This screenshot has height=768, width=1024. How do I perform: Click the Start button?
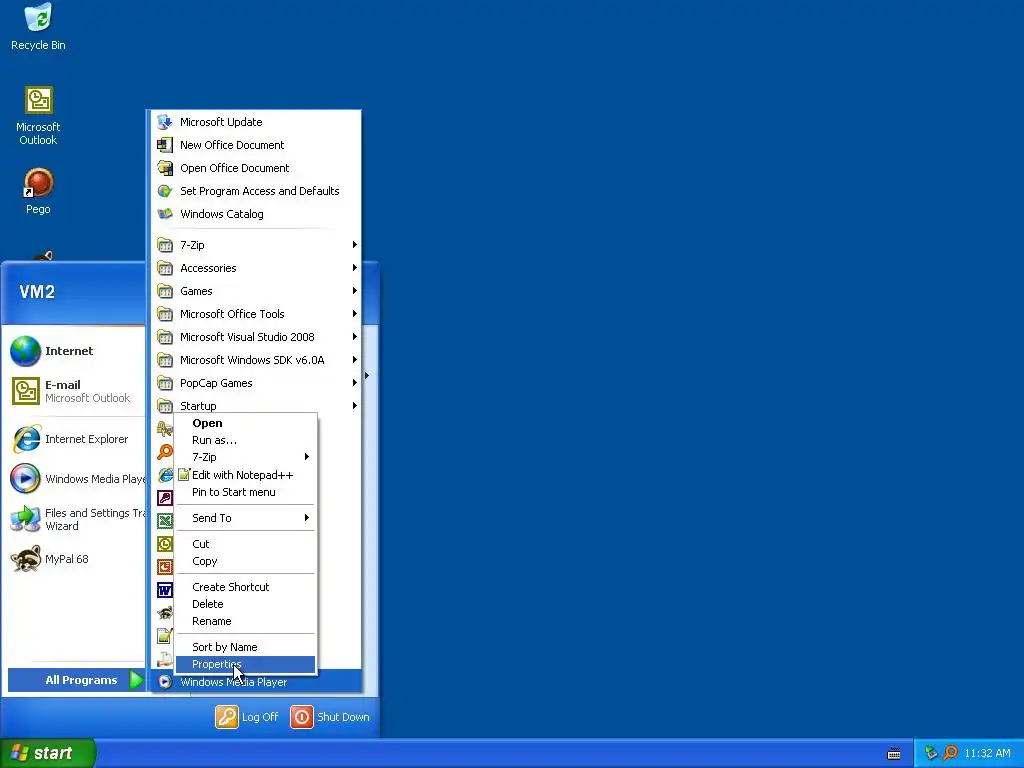[47, 753]
